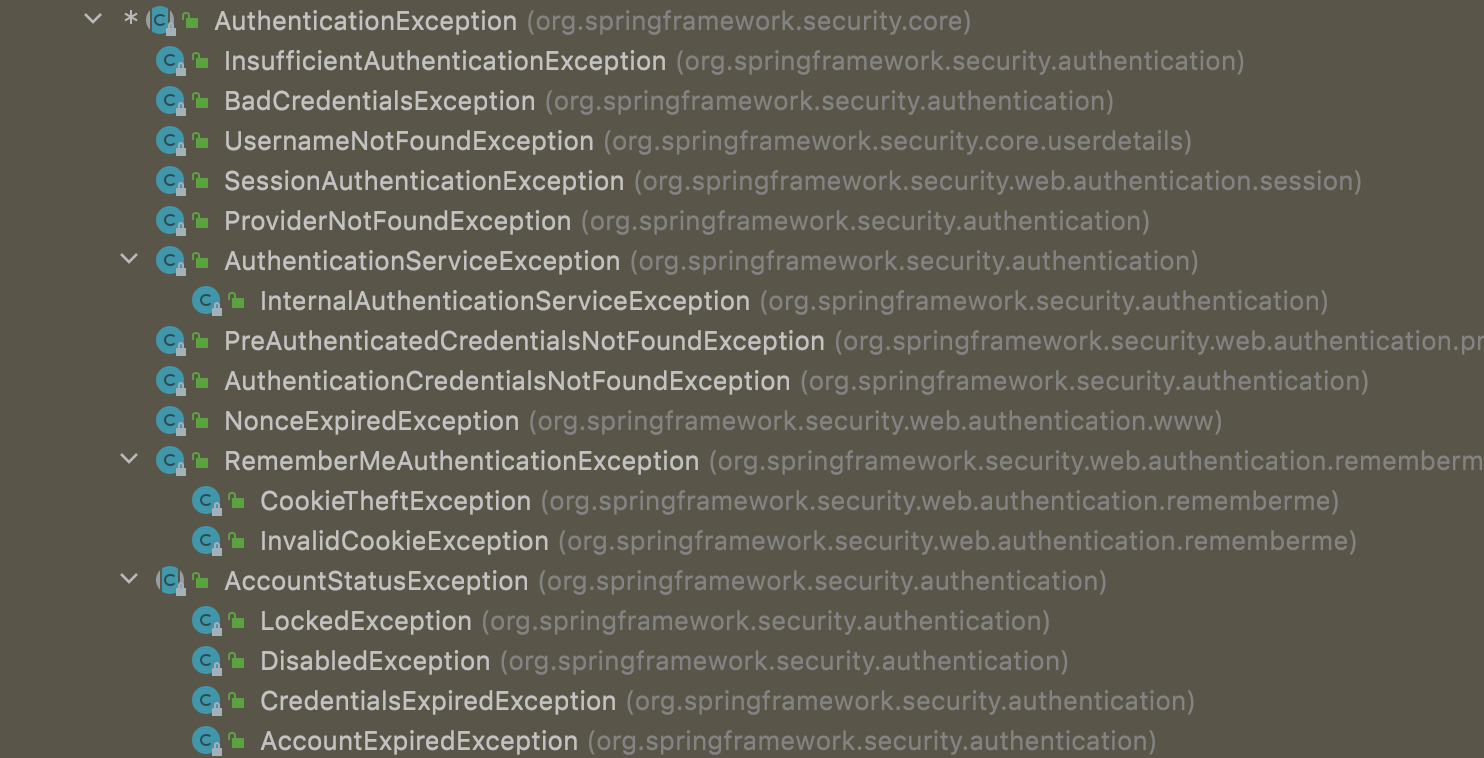
Task: Select SessionAuthenticationException in the hierarchy
Action: pyautogui.click(x=423, y=181)
